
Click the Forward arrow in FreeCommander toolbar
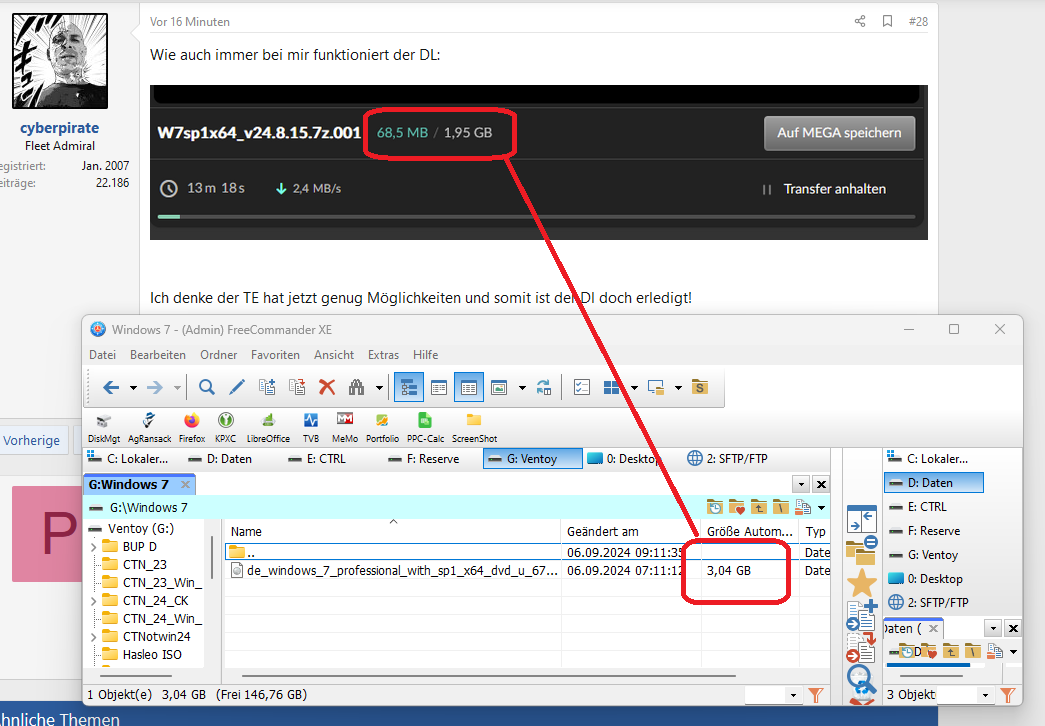155,387
